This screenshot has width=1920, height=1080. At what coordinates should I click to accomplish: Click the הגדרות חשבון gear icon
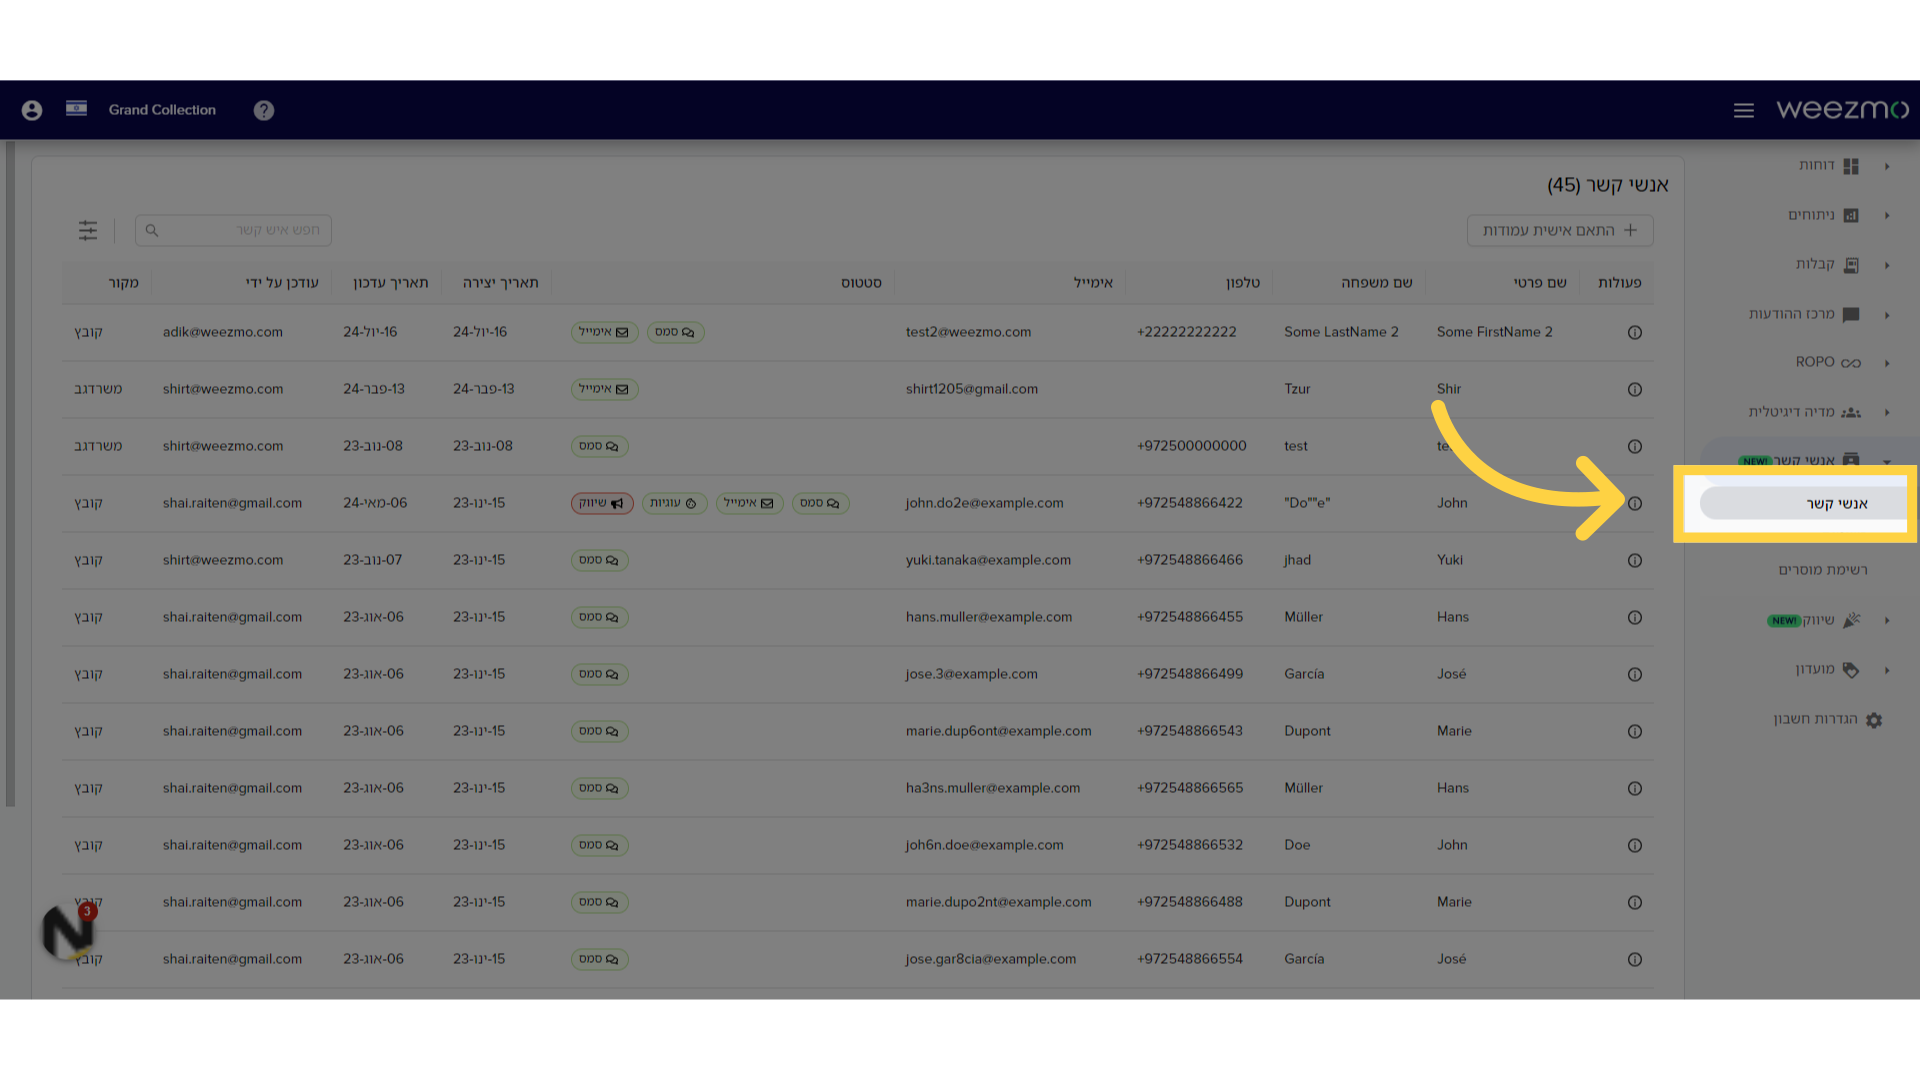(1874, 720)
